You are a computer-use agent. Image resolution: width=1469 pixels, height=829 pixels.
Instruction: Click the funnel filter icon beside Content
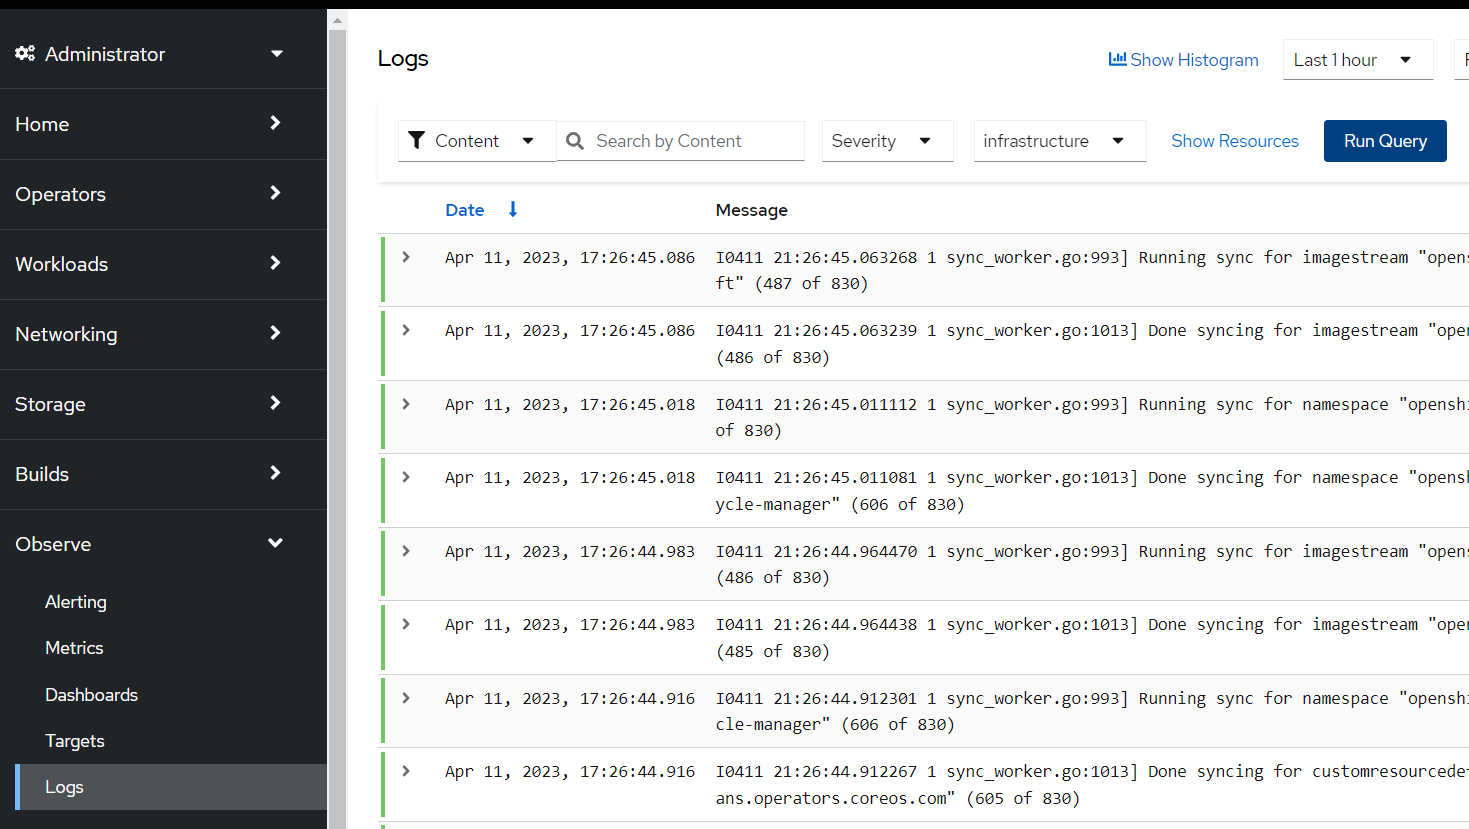pos(418,140)
